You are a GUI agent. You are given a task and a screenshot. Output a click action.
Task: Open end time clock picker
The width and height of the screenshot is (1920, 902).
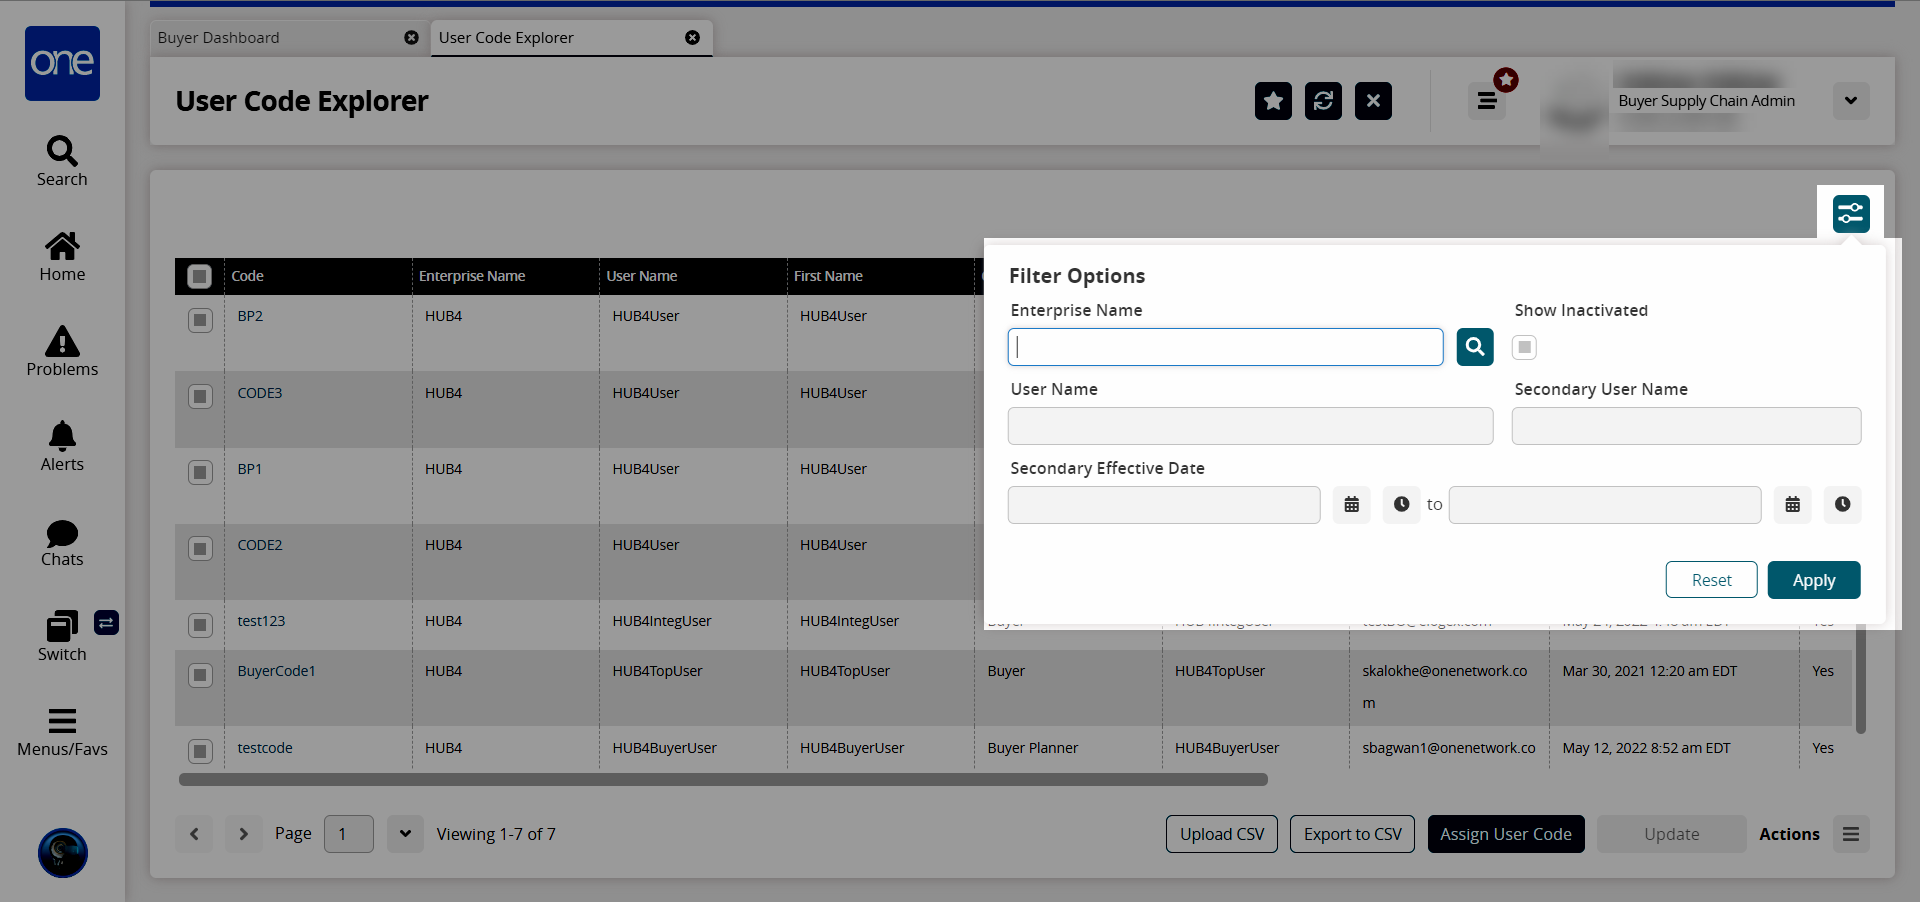pyautogui.click(x=1842, y=505)
